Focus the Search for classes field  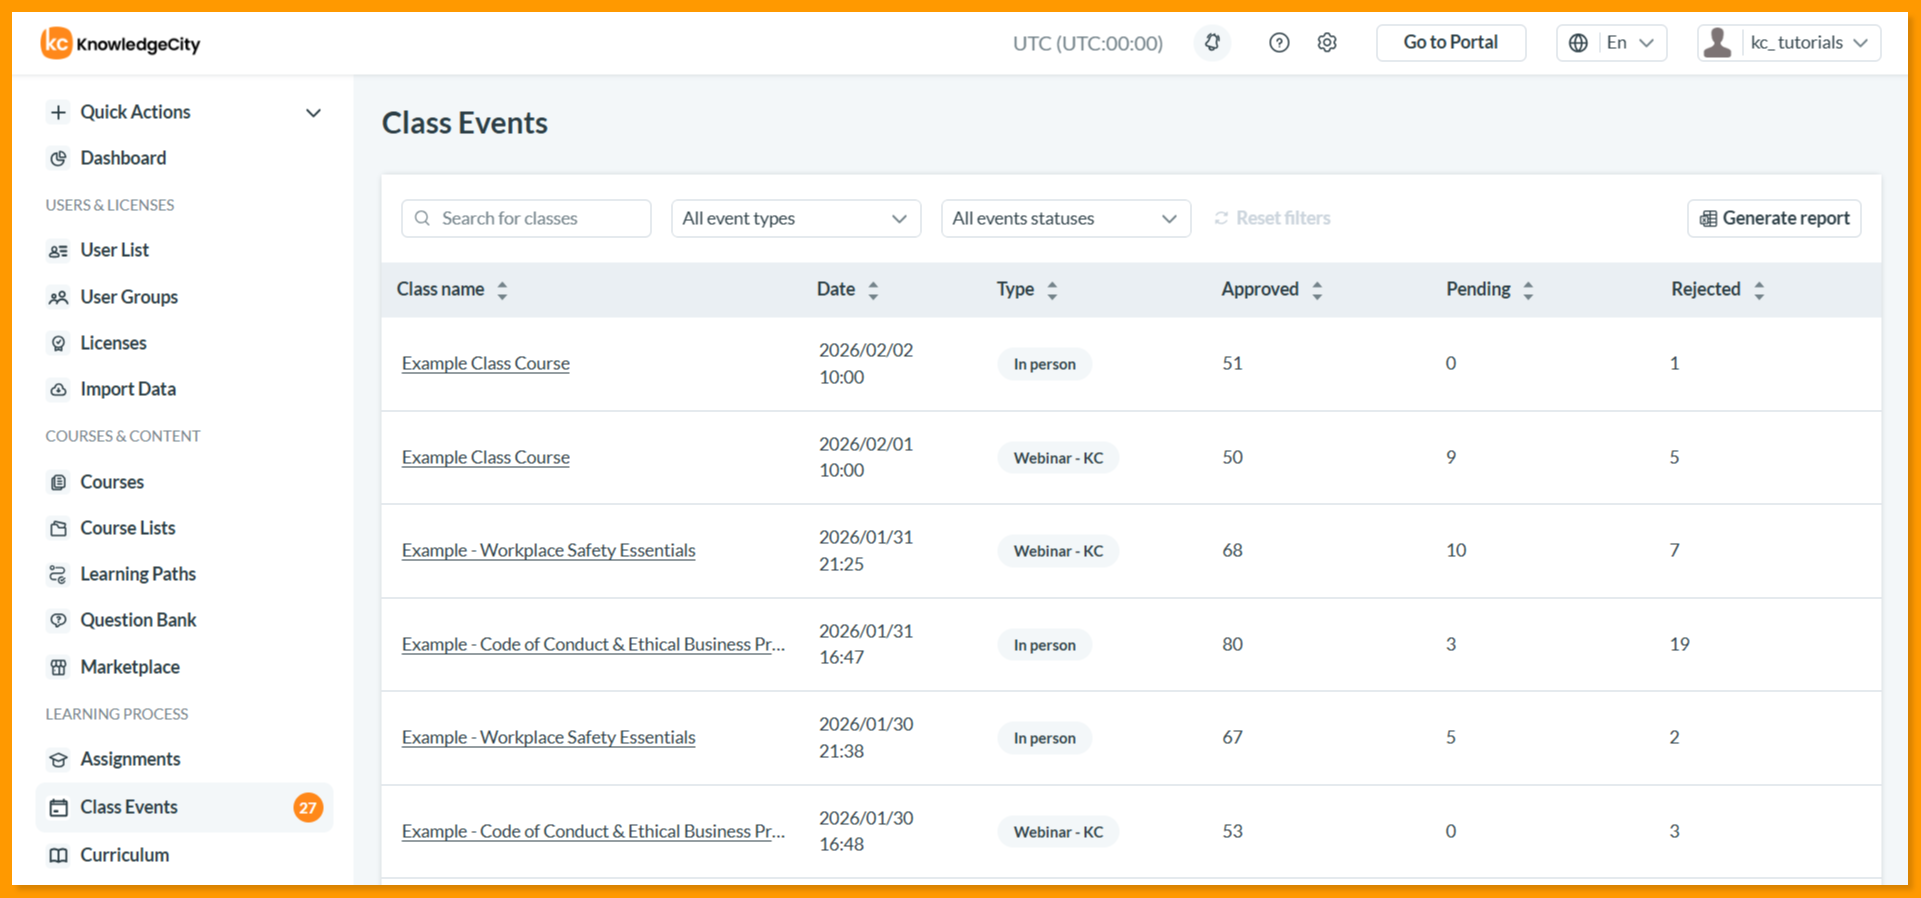[x=526, y=218]
